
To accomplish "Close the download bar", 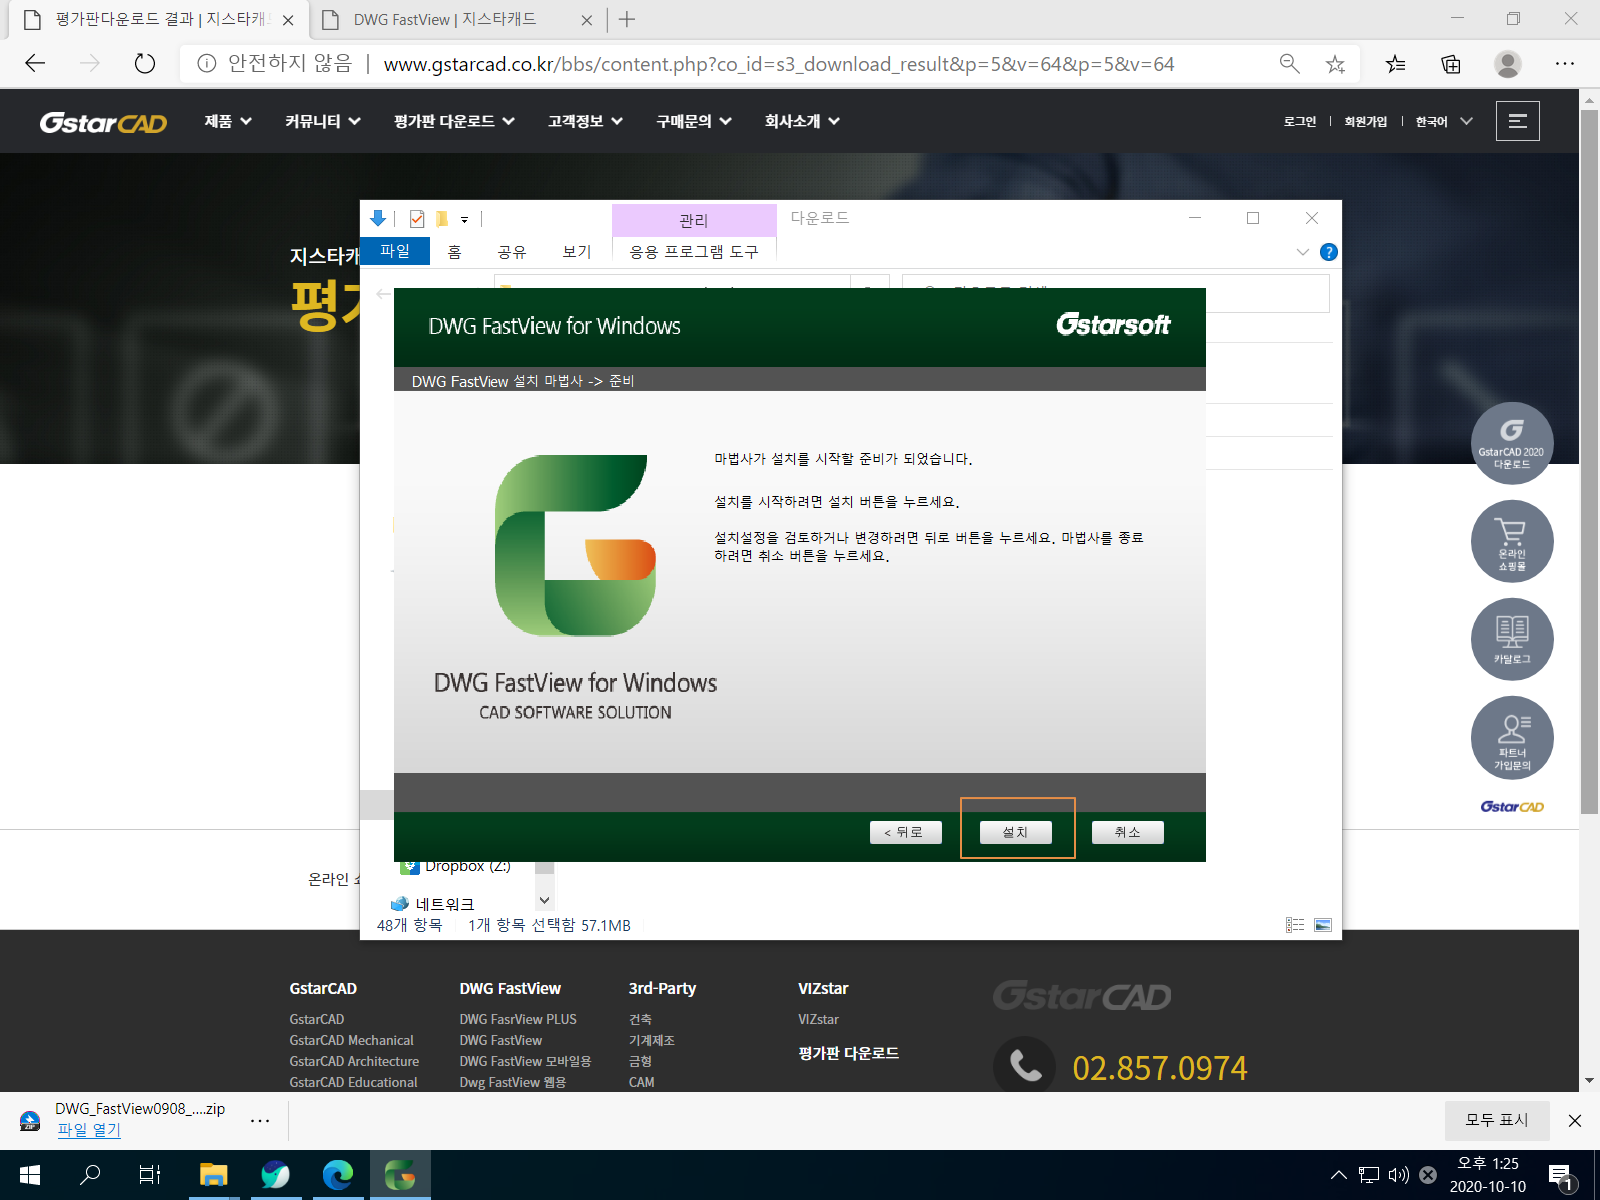I will (x=1575, y=1121).
